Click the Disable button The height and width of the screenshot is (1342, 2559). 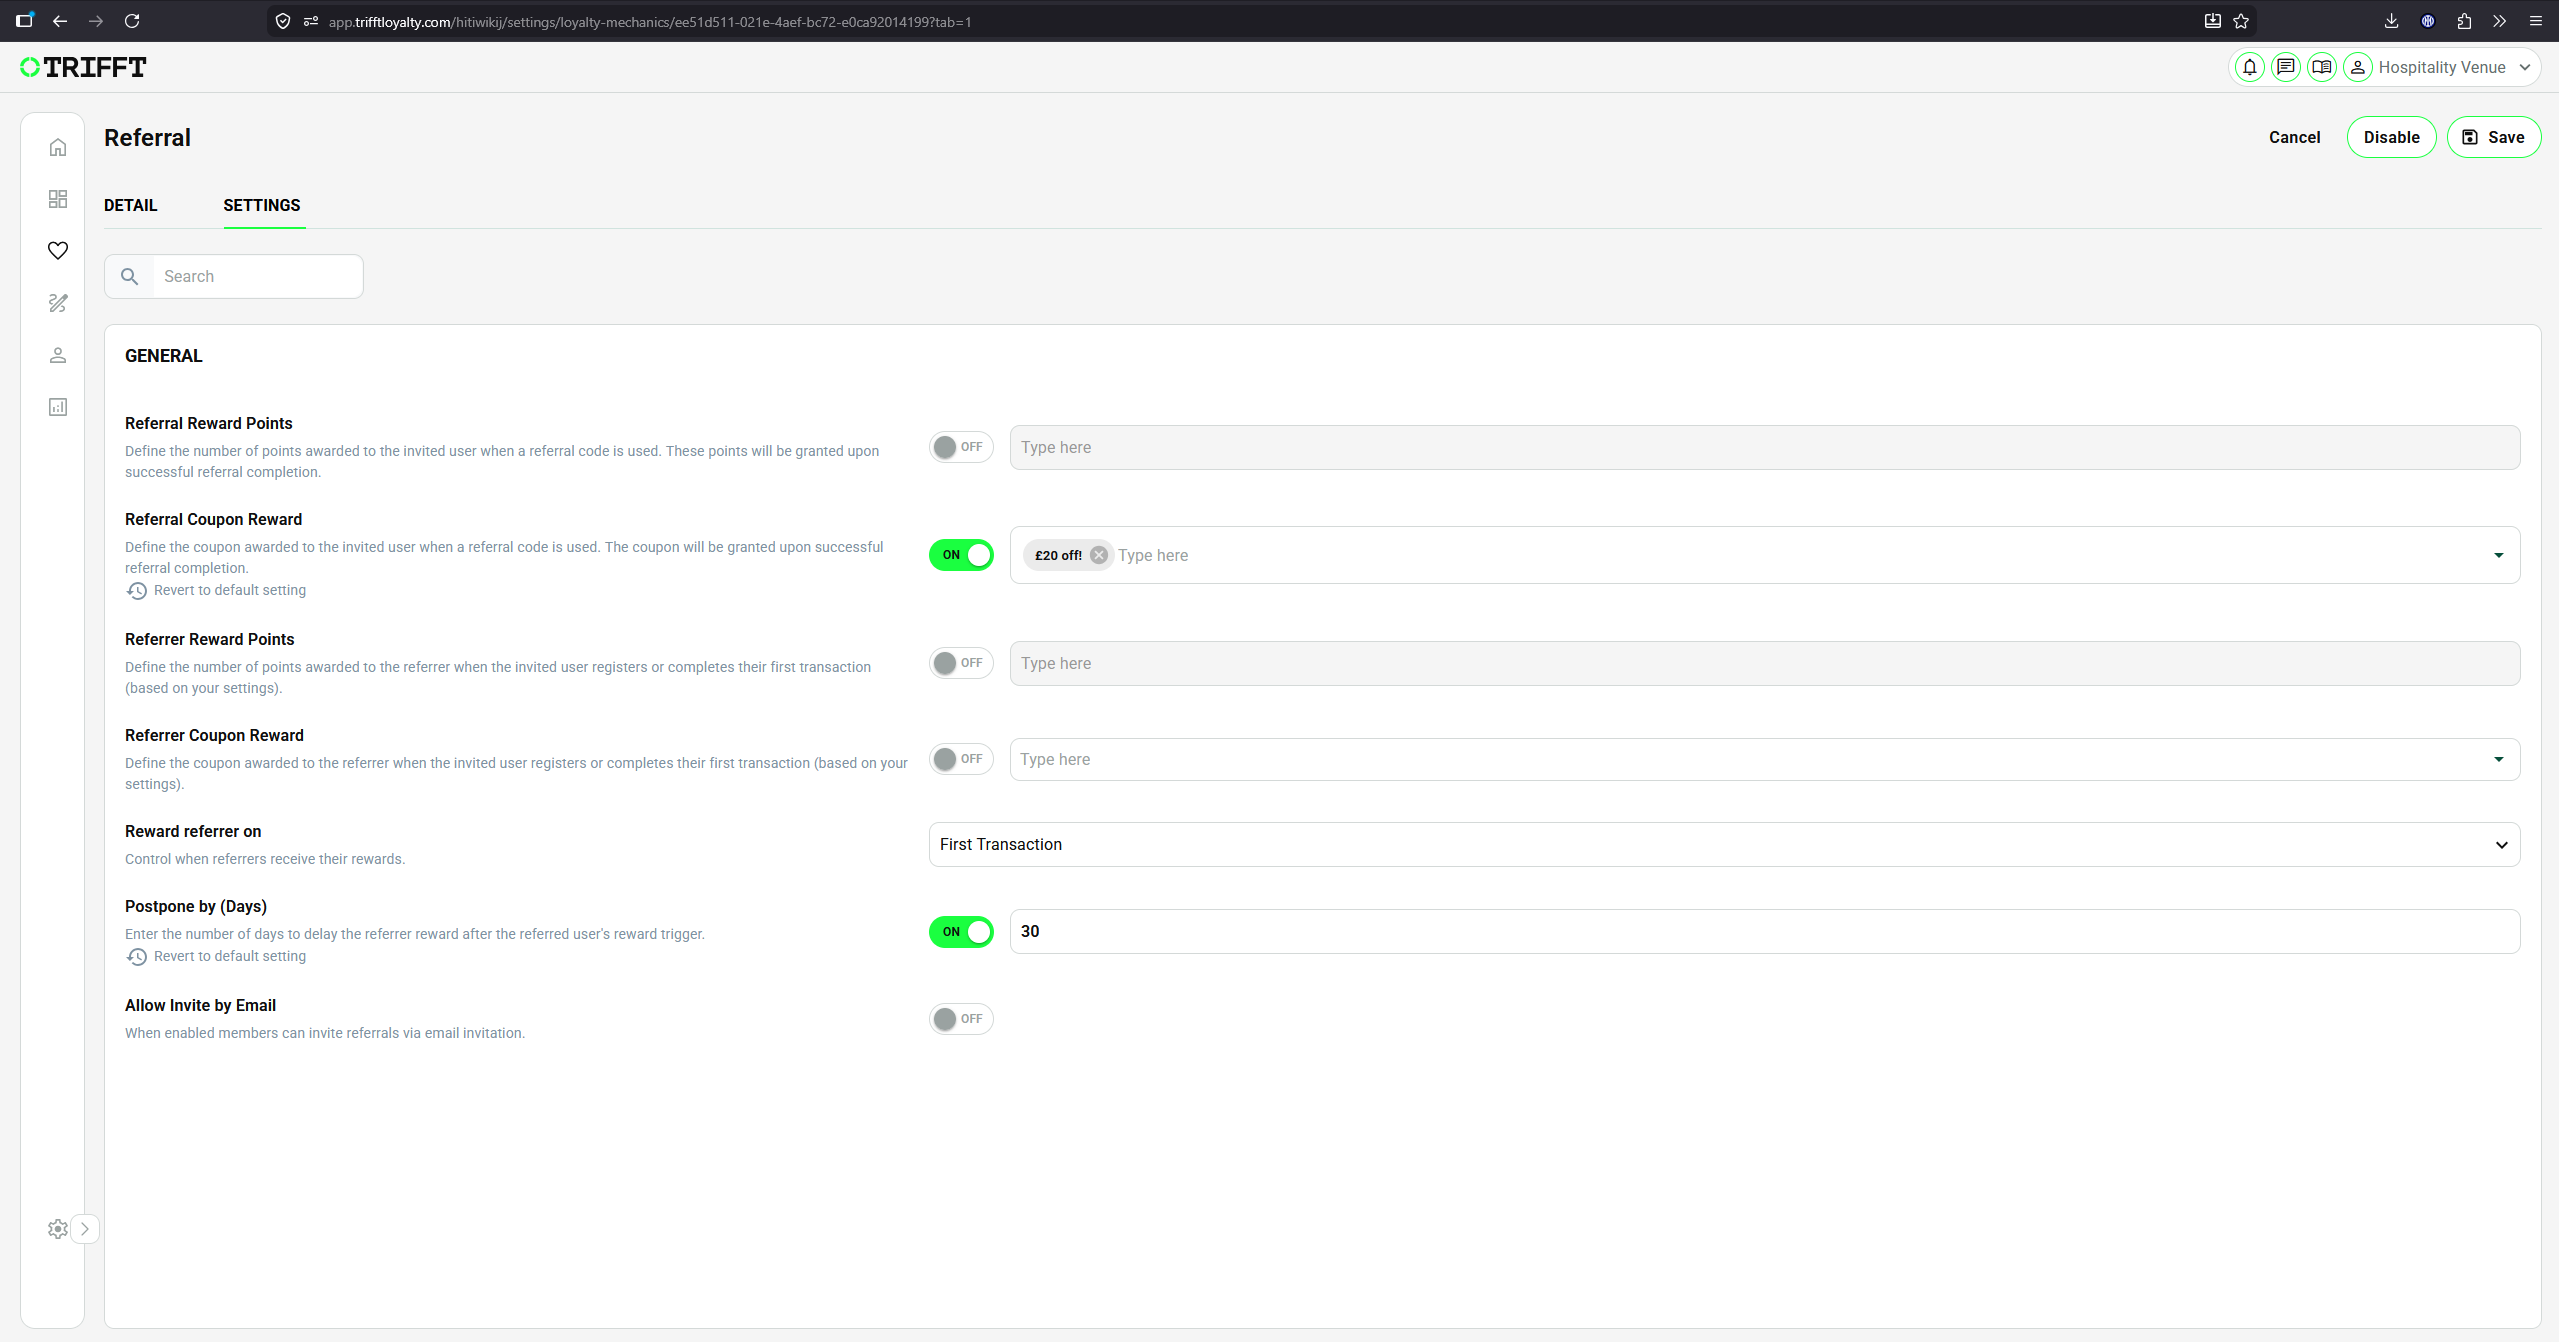click(2391, 137)
